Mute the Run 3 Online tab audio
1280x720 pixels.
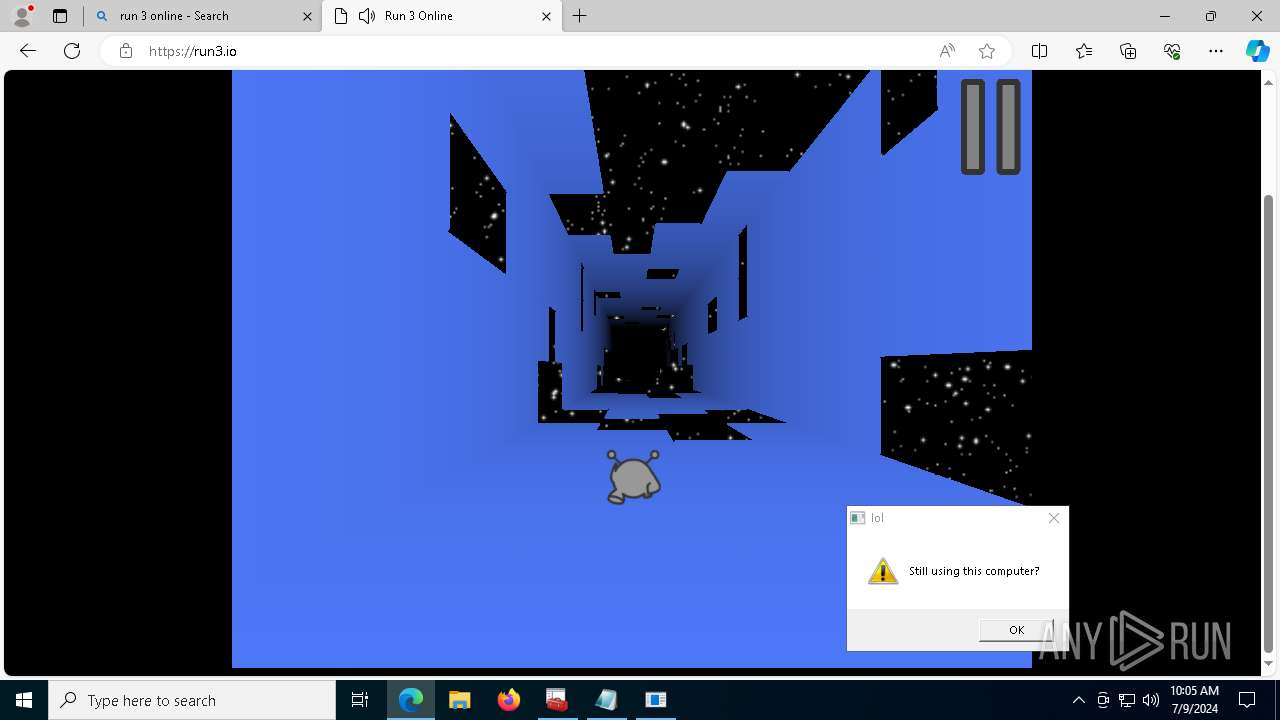click(367, 16)
